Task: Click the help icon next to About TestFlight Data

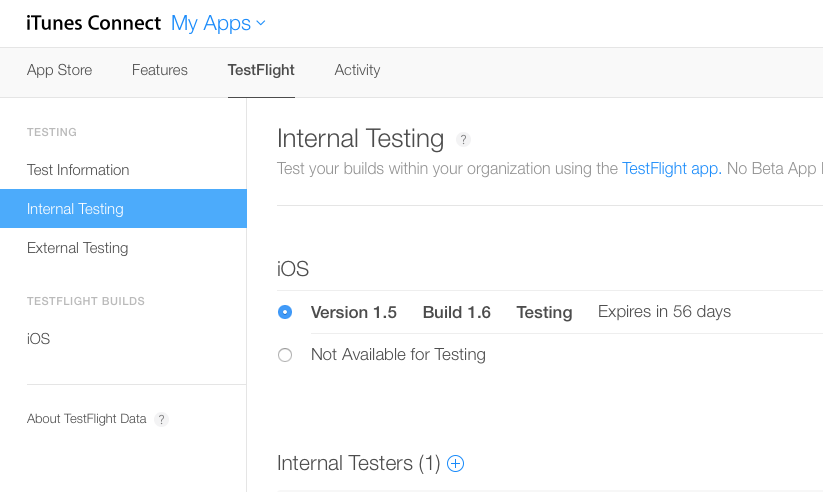Action: tap(162, 420)
